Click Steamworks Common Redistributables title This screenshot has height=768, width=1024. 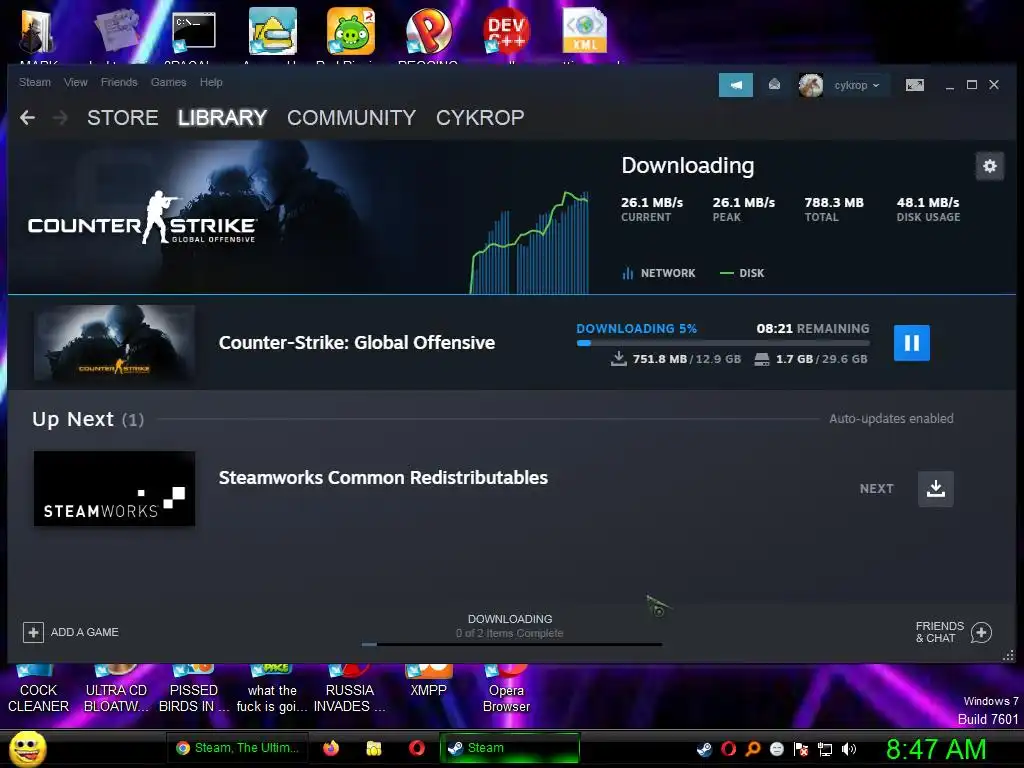(383, 478)
